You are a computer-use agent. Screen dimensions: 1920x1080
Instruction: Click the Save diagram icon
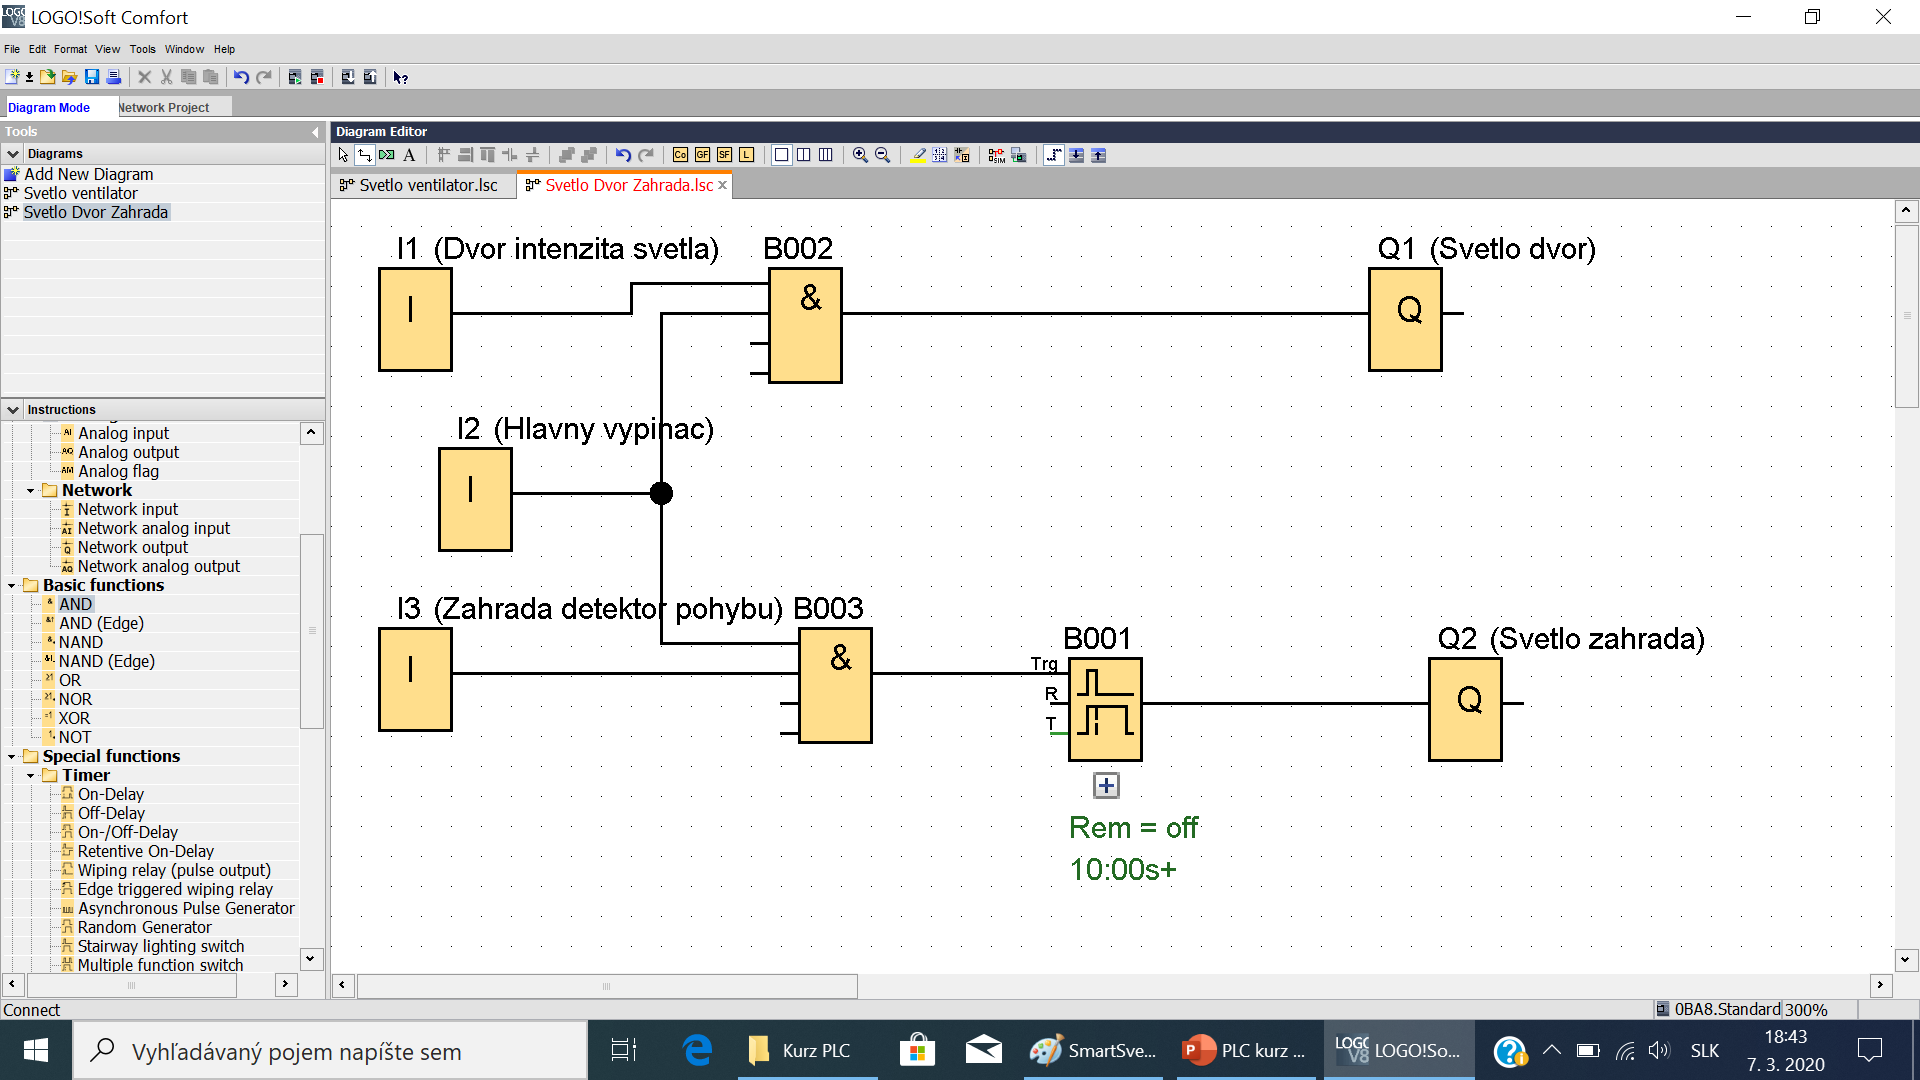[92, 77]
